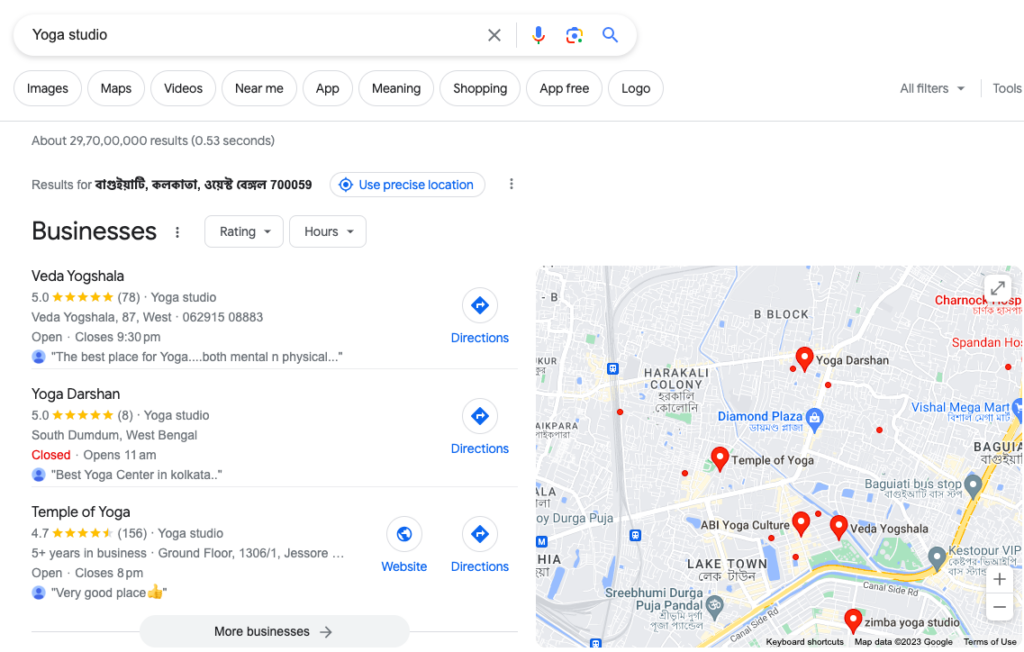Open Businesses section more options menu

[178, 232]
